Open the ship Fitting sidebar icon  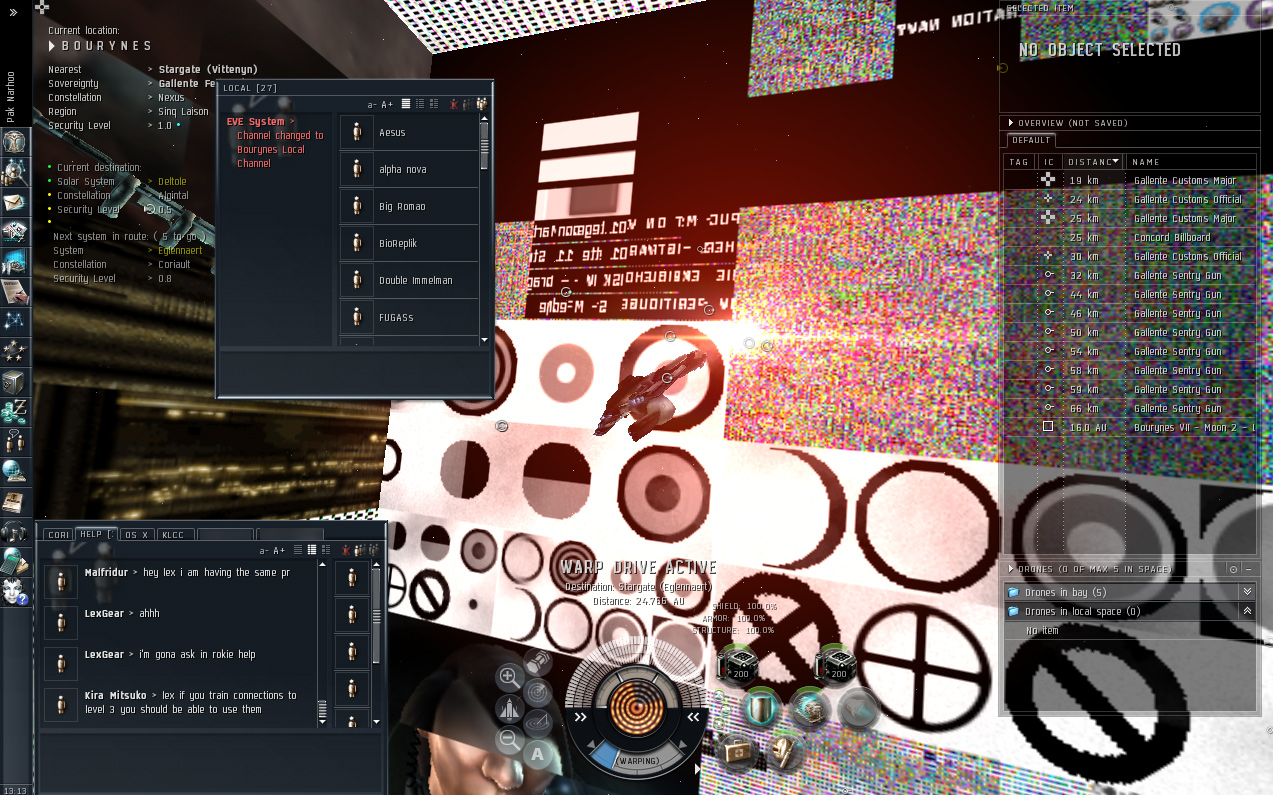click(x=14, y=233)
